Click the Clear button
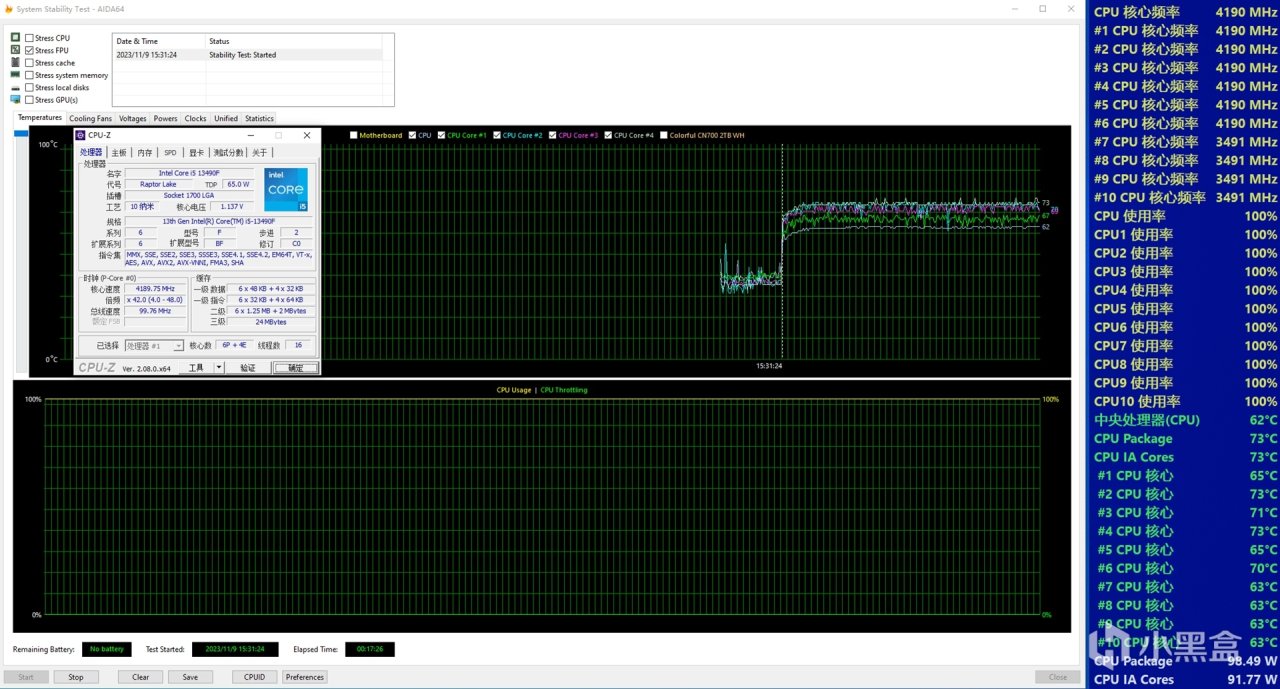The image size is (1280, 689). click(141, 677)
